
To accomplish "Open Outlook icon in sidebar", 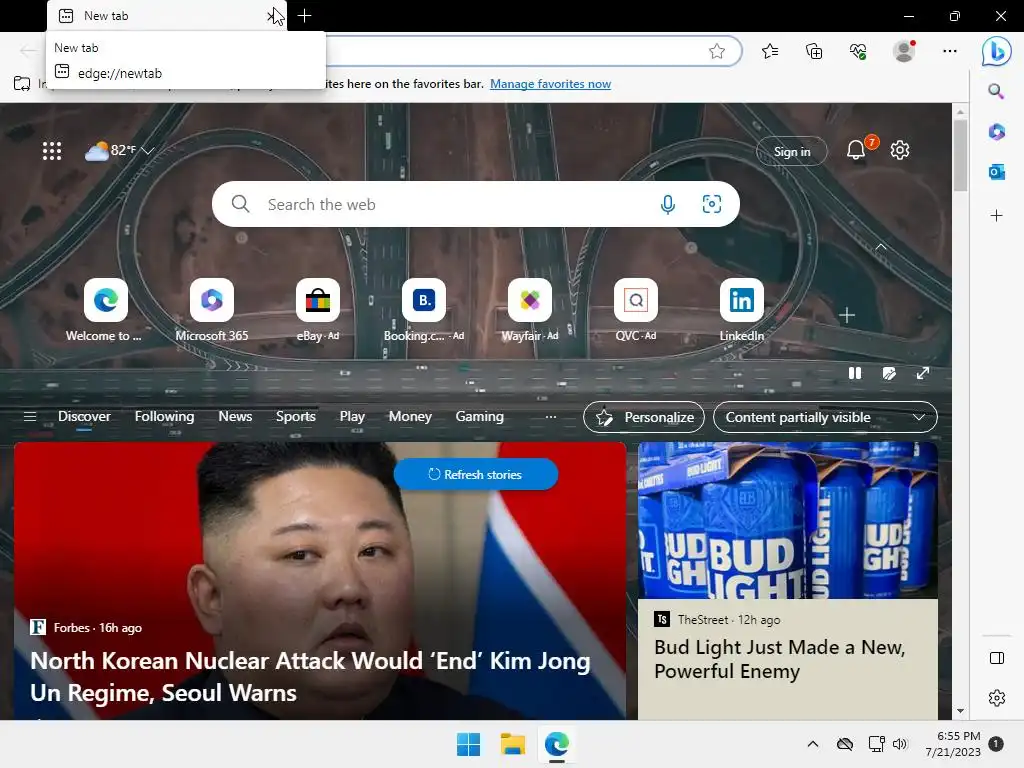I will click(x=997, y=172).
